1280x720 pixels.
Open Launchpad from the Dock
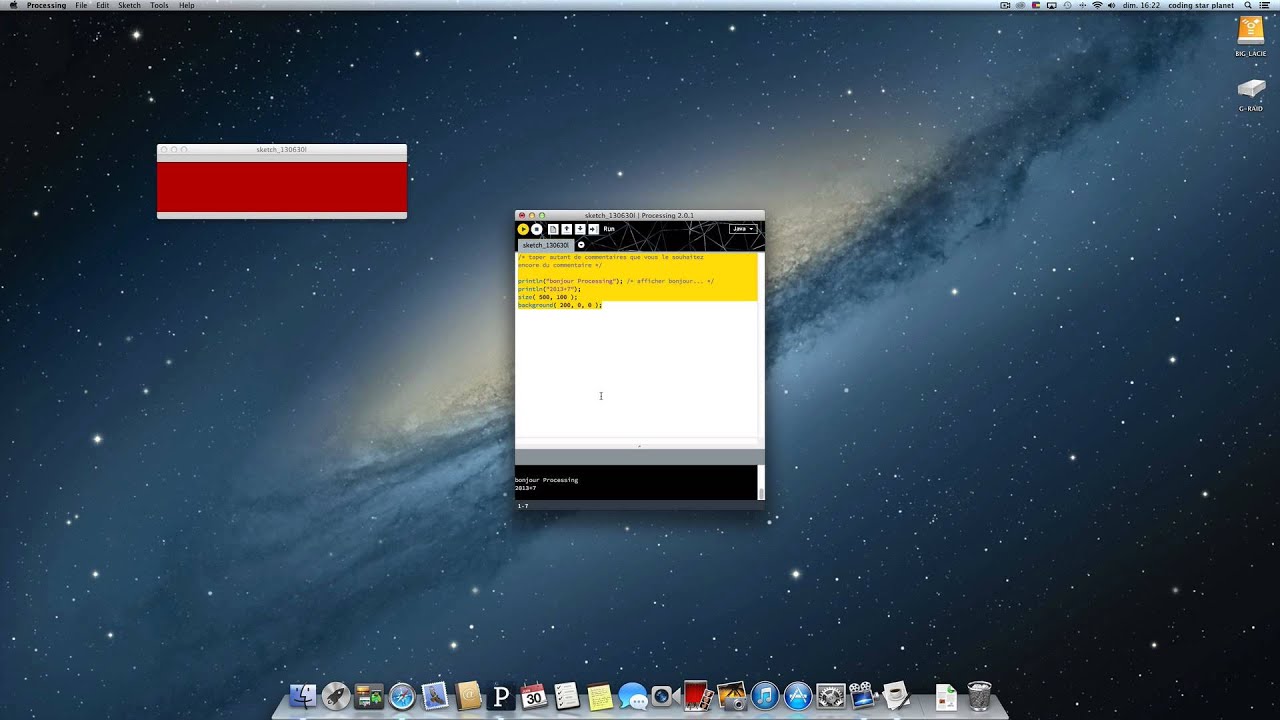pos(336,696)
